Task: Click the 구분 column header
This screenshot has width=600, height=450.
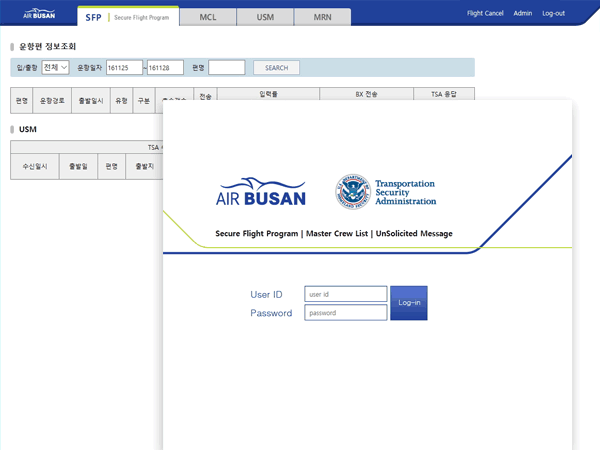Action: 144,101
